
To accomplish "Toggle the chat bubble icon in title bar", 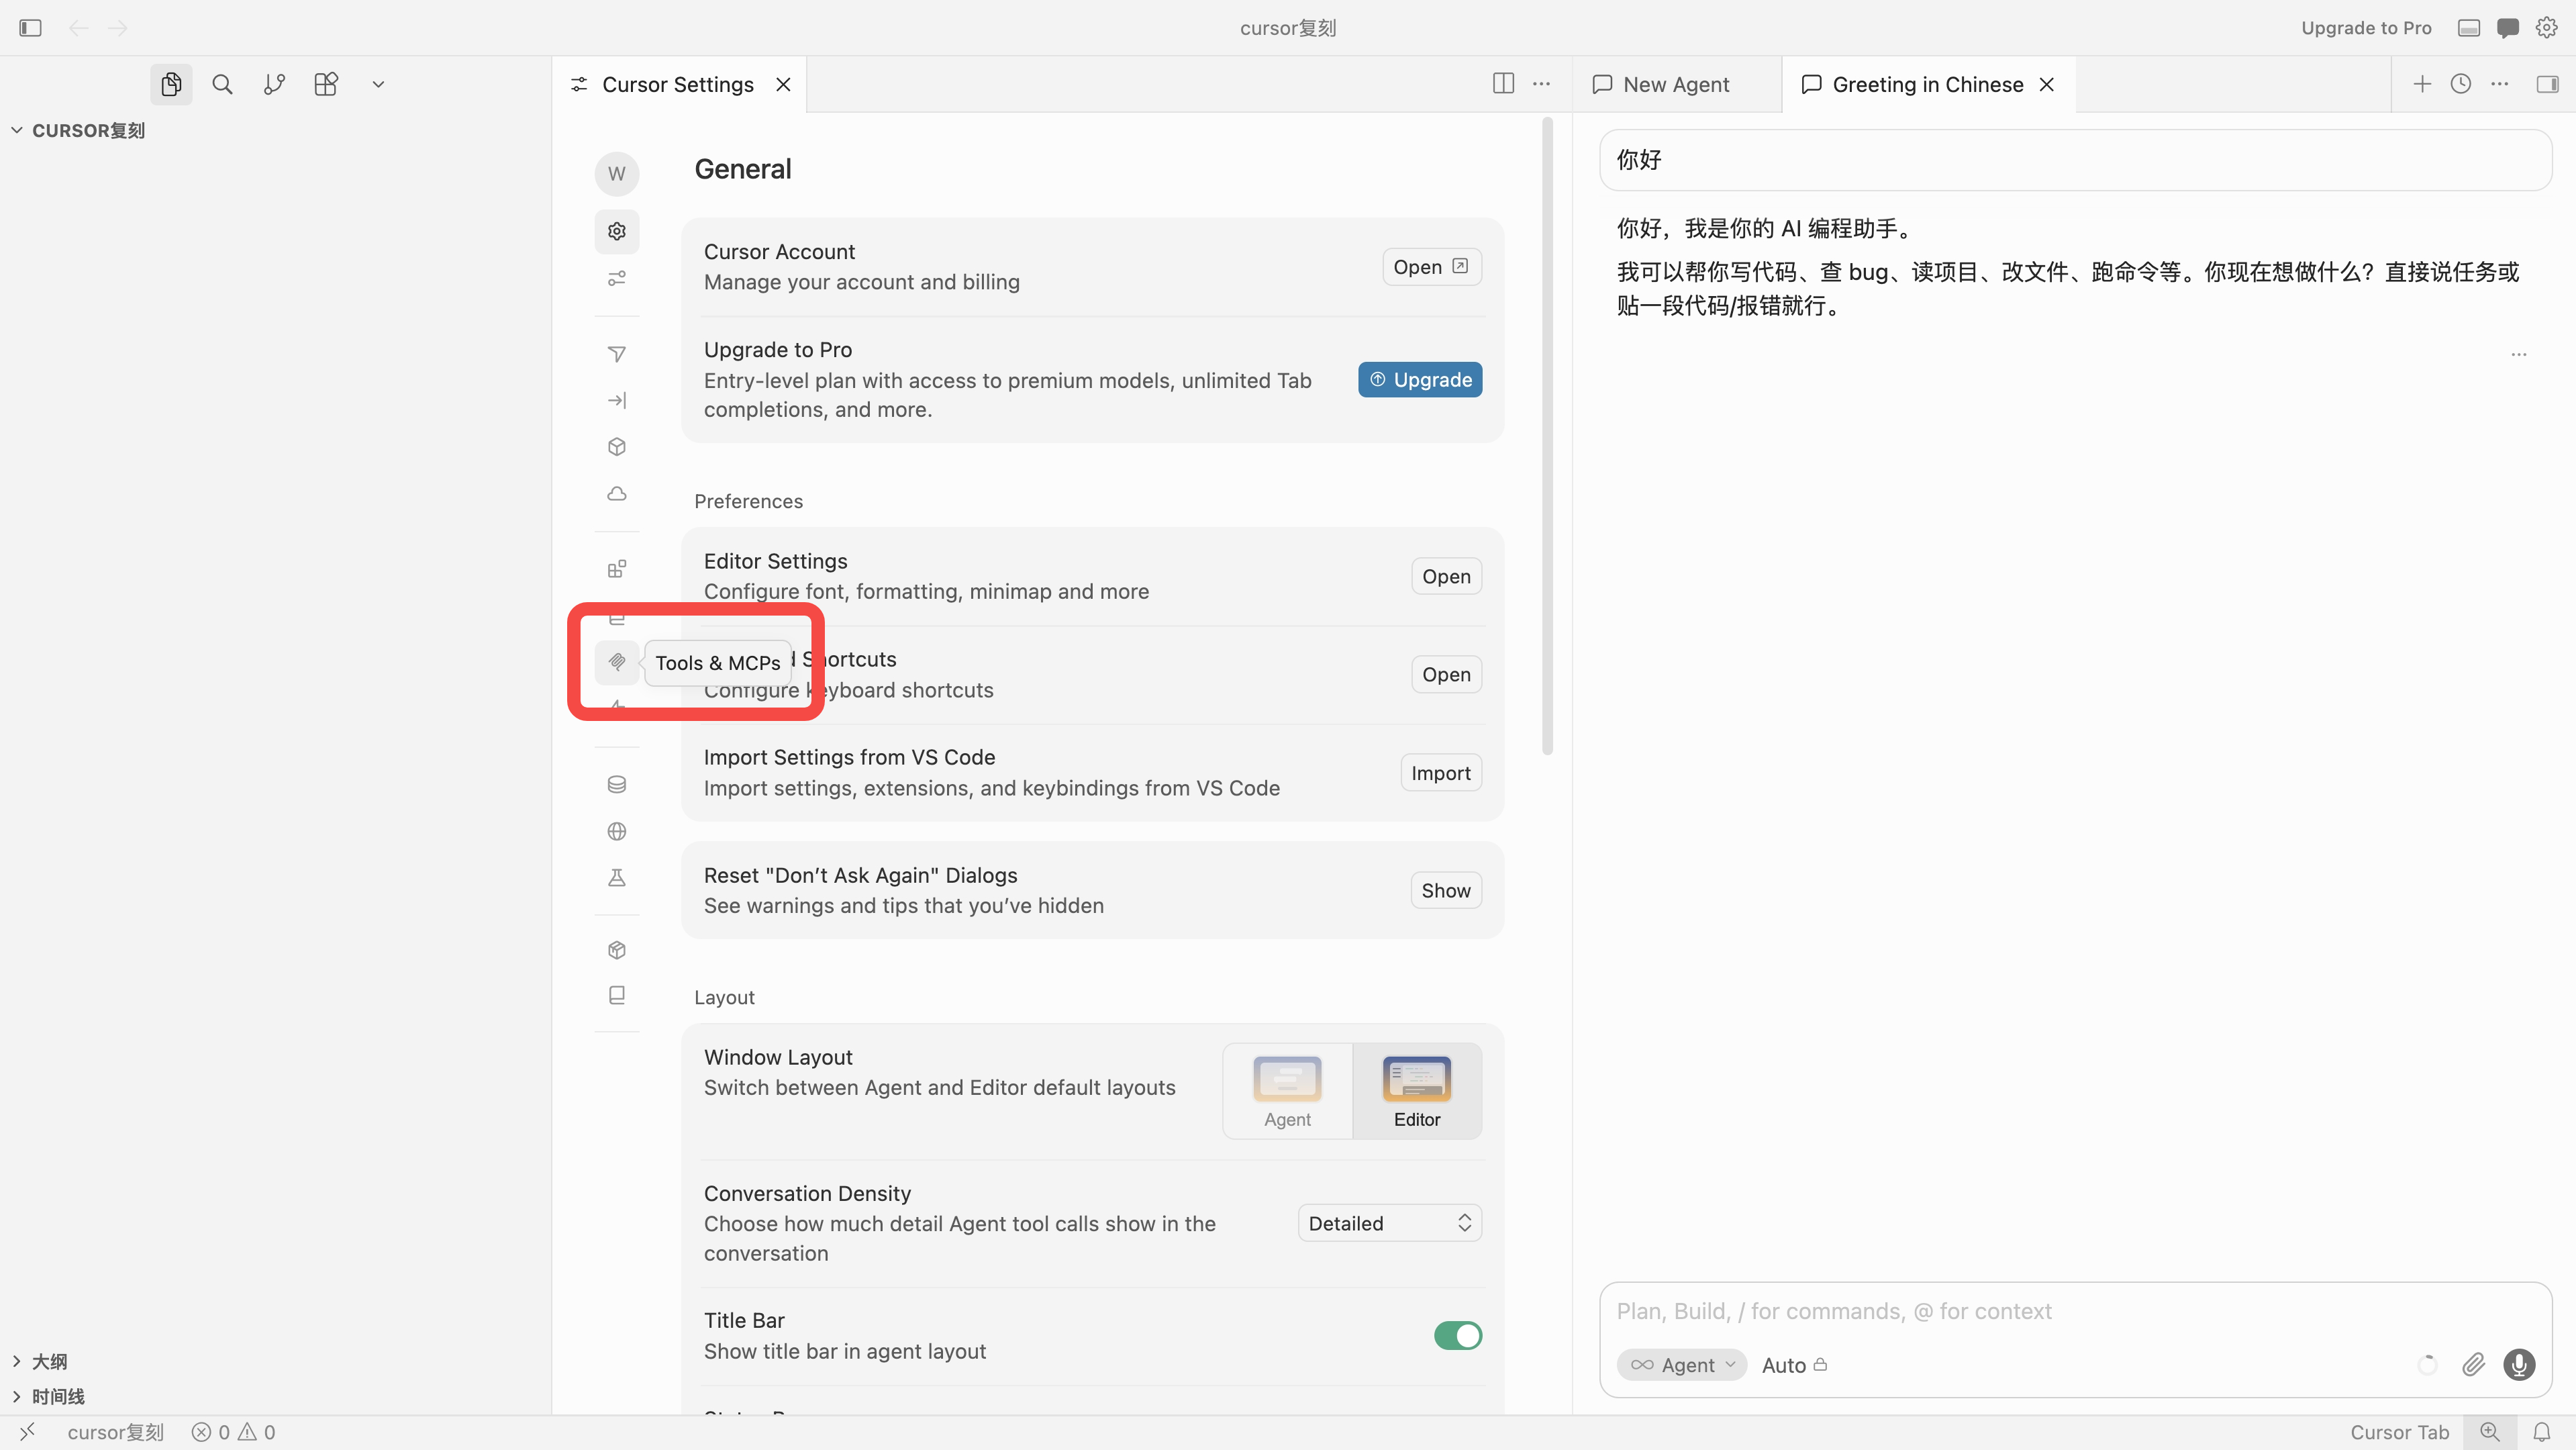I will (2508, 28).
